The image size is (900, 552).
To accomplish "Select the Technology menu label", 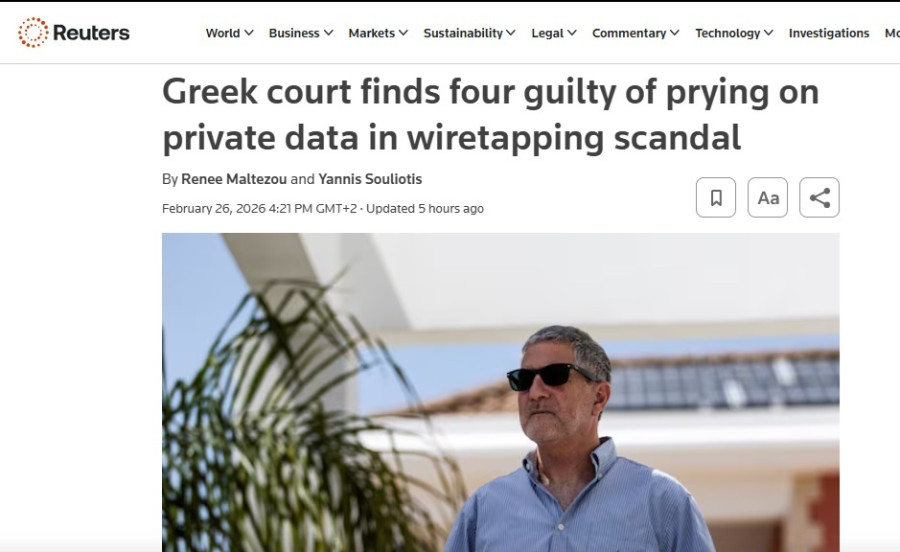I will tap(727, 33).
